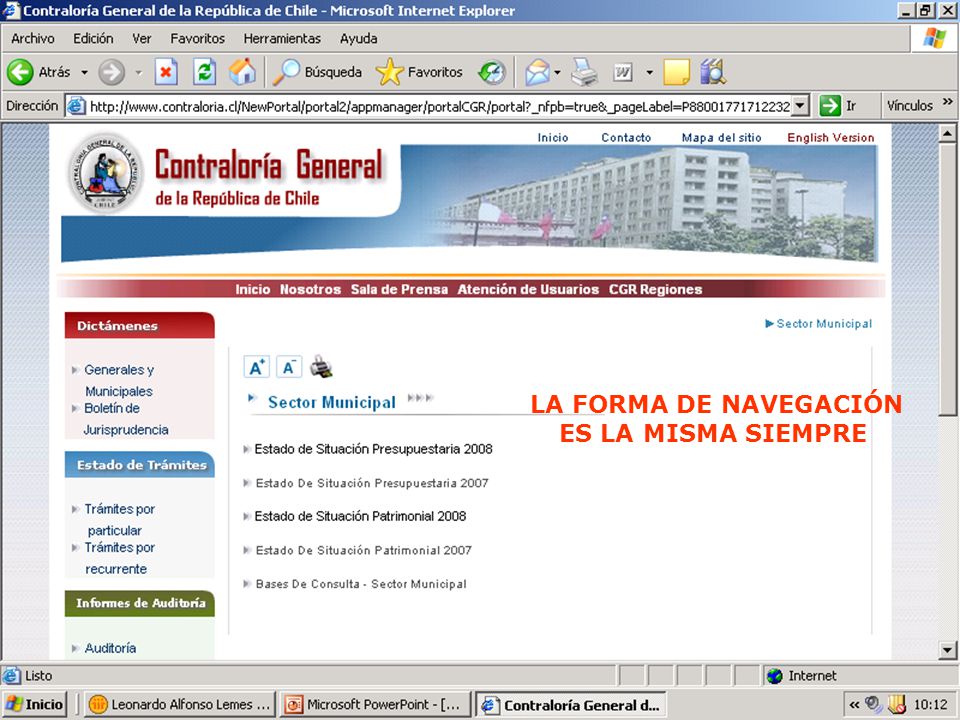Viewport: 960px width, 720px height.
Task: Open the Edición menu
Action: 93,39
